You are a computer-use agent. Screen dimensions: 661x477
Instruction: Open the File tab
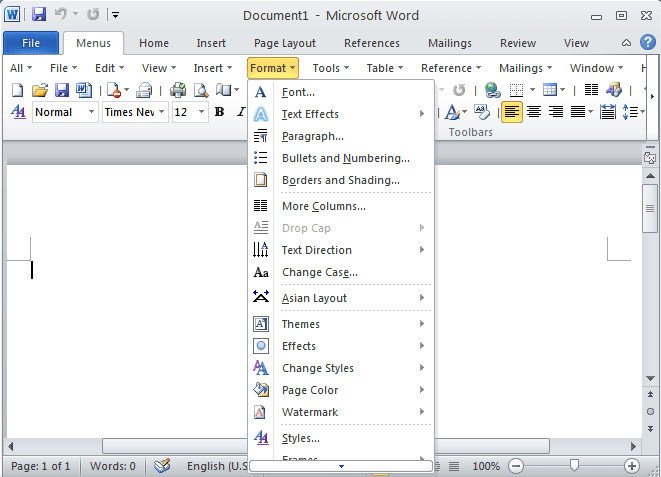[31, 43]
